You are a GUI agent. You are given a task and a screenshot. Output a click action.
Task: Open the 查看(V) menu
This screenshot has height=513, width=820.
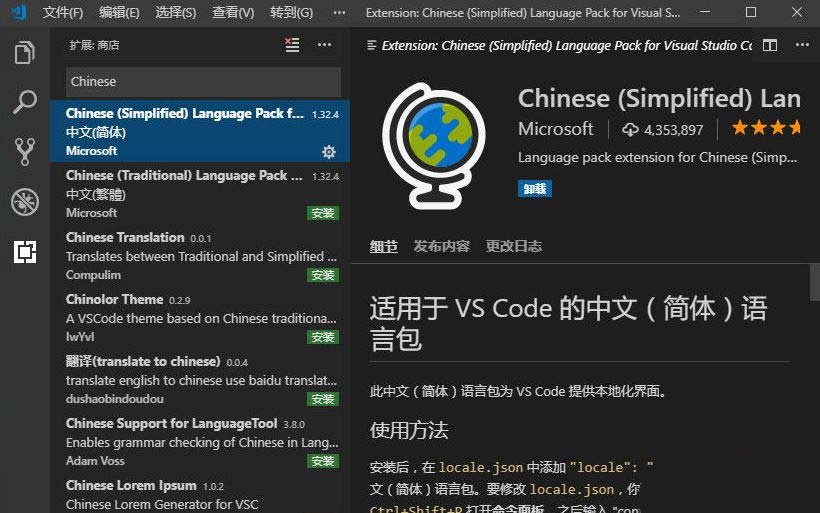click(233, 13)
